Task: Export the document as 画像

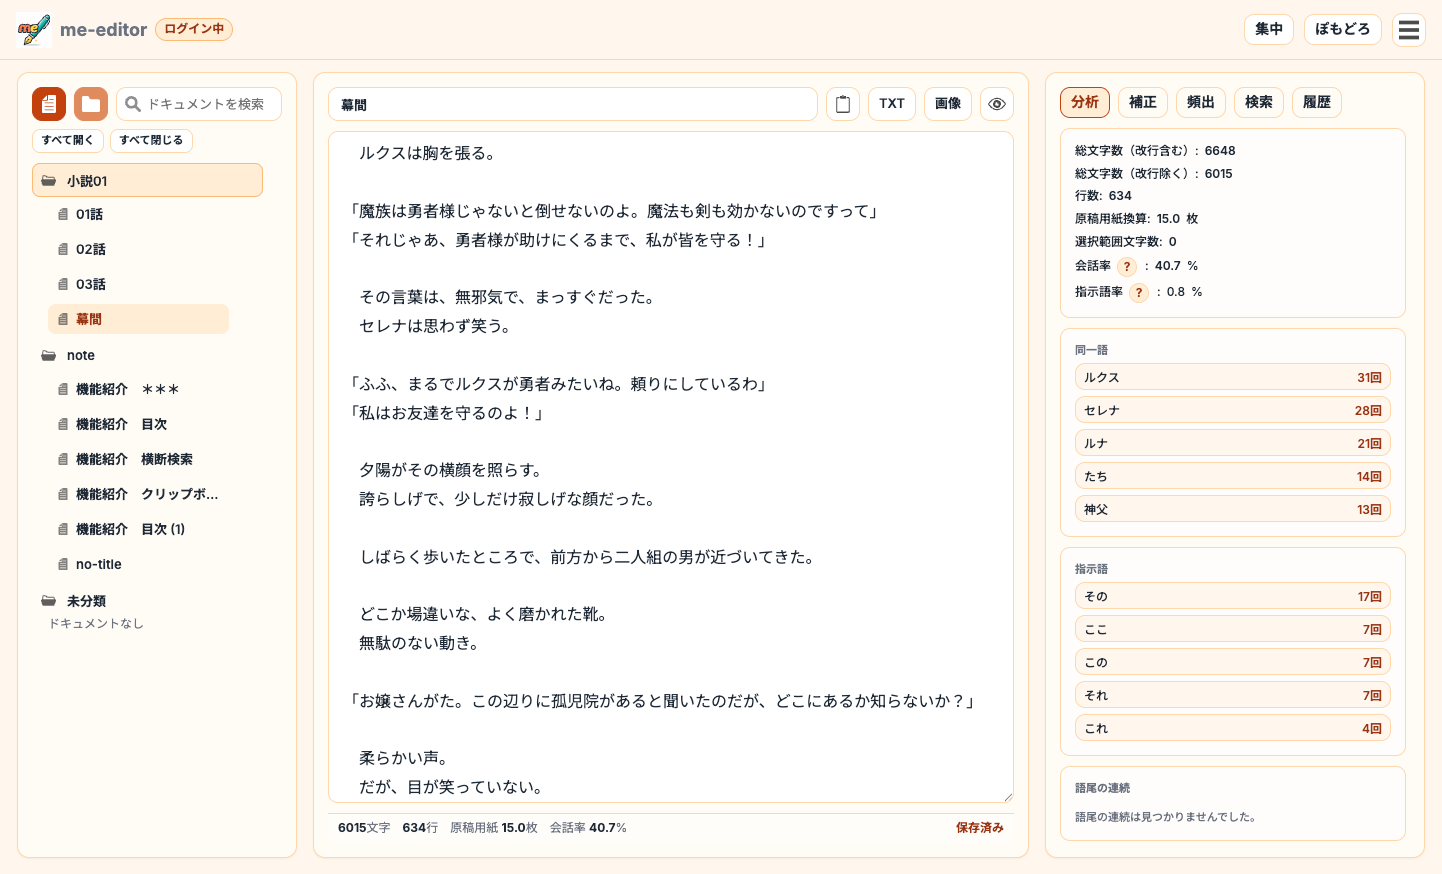Action: (x=947, y=103)
